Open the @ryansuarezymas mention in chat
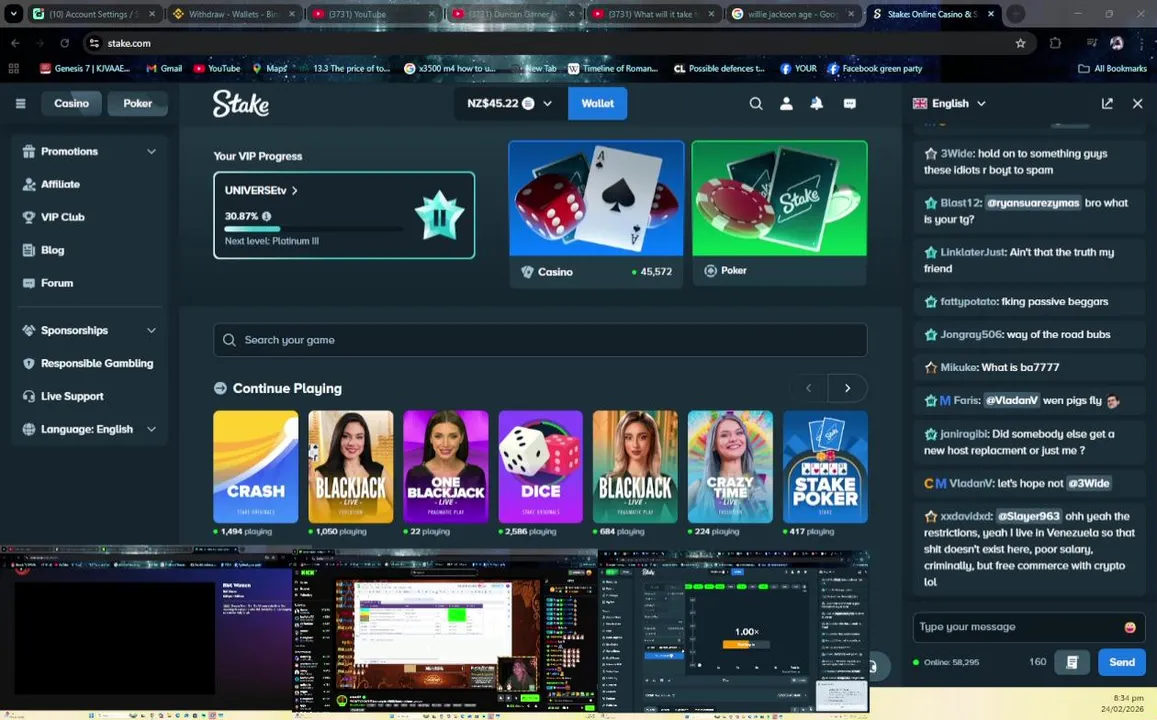The image size is (1157, 720). pyautogui.click(x=1033, y=203)
